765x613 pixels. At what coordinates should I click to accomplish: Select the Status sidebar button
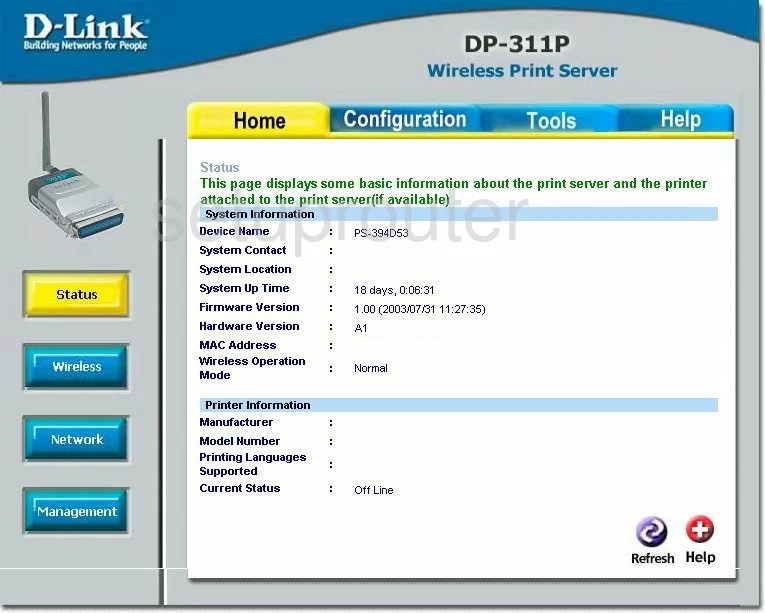point(76,295)
